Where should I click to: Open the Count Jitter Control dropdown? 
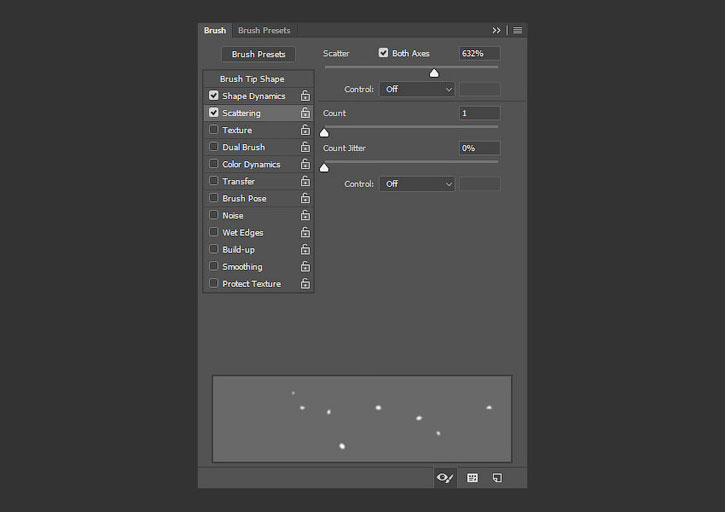417,184
